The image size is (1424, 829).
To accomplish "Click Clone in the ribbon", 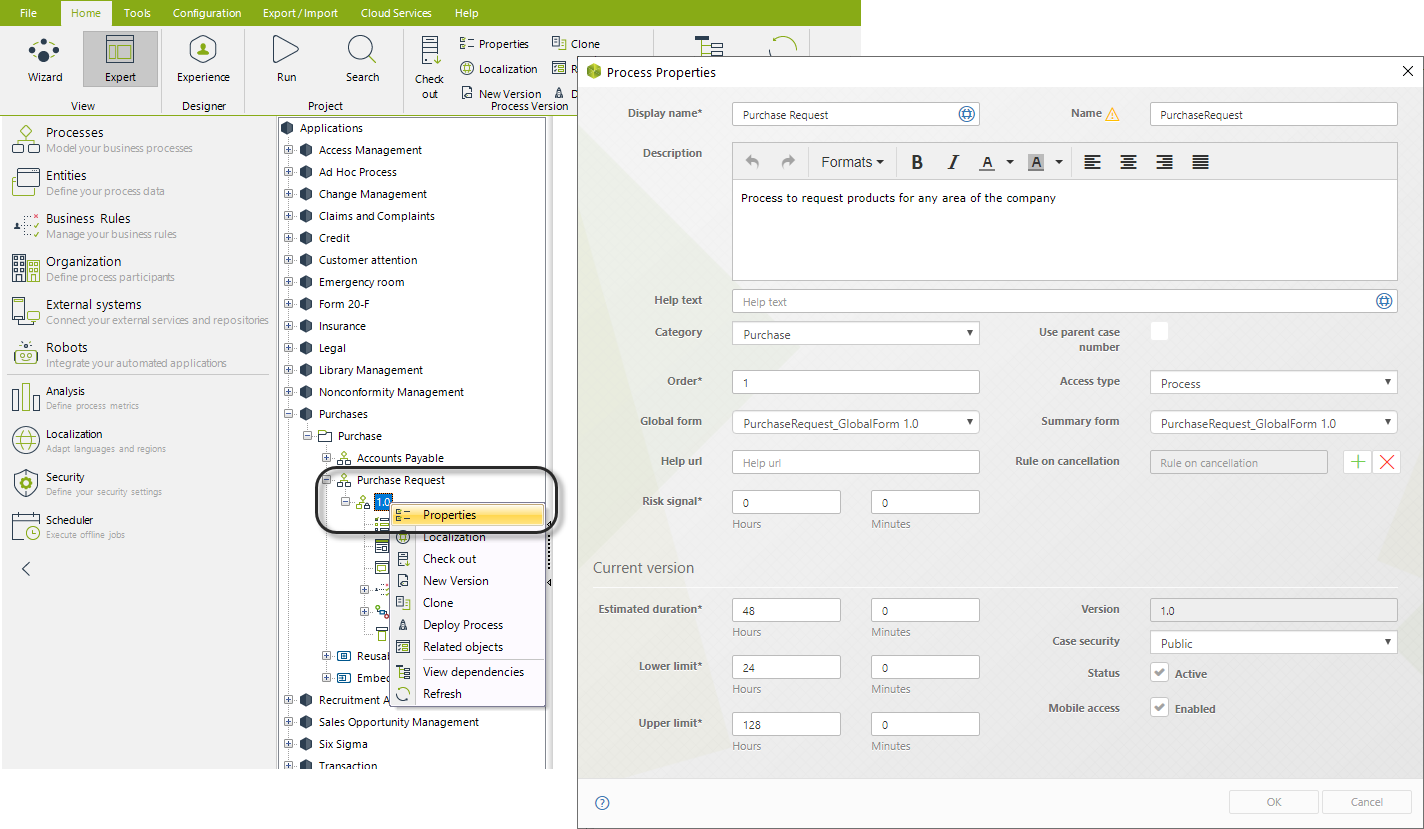I will pos(576,44).
